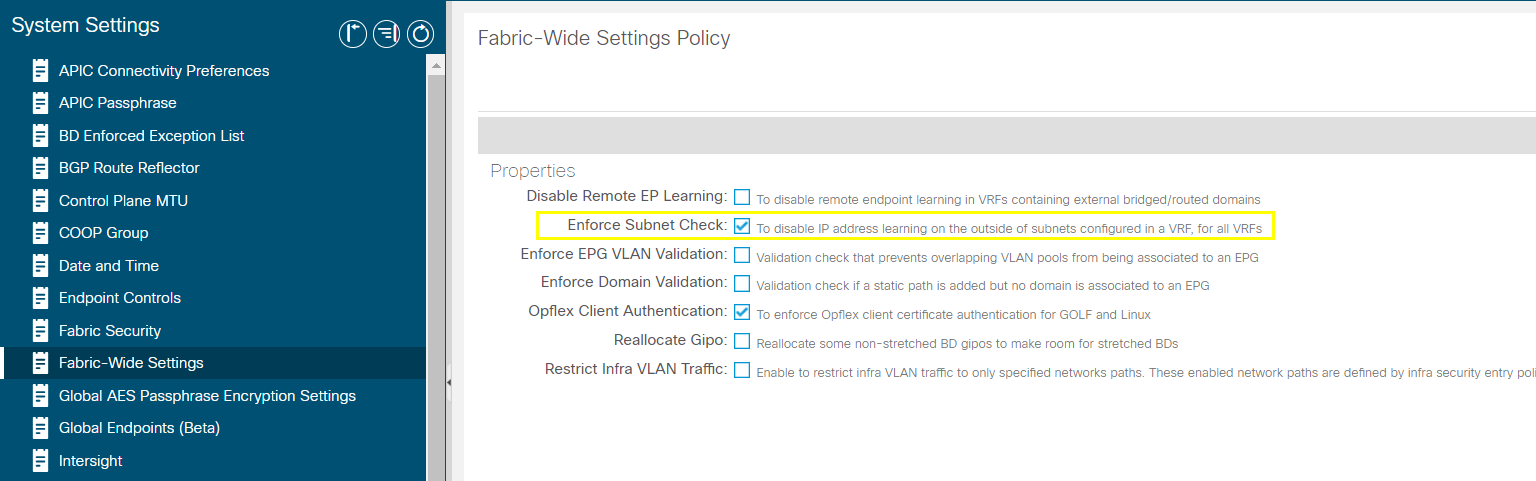
Task: Uncheck Opflex Client Authentication checkbox
Action: pos(742,312)
